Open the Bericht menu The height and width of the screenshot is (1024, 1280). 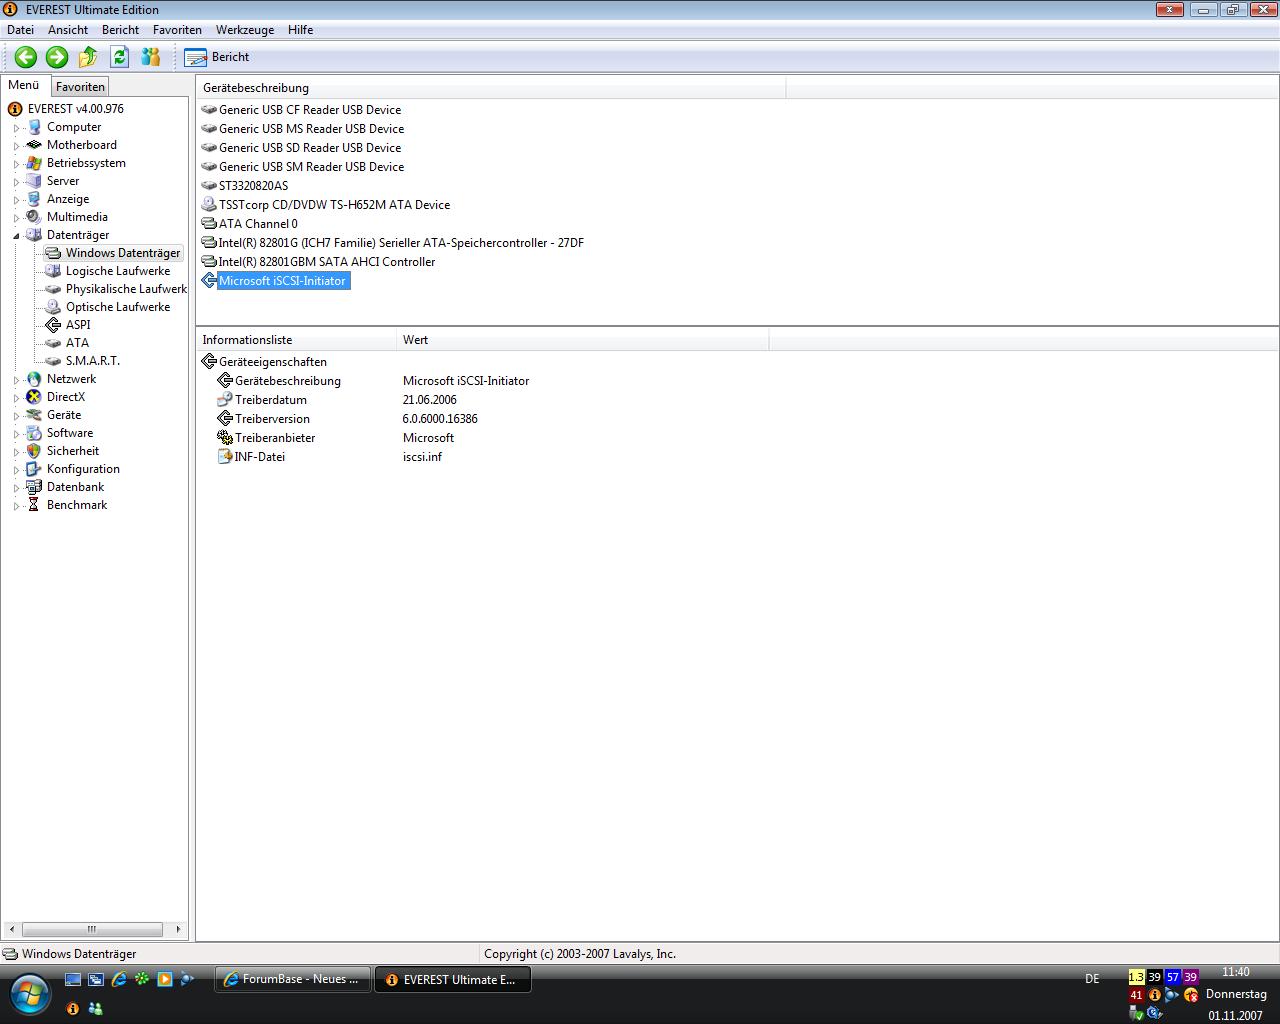(120, 30)
